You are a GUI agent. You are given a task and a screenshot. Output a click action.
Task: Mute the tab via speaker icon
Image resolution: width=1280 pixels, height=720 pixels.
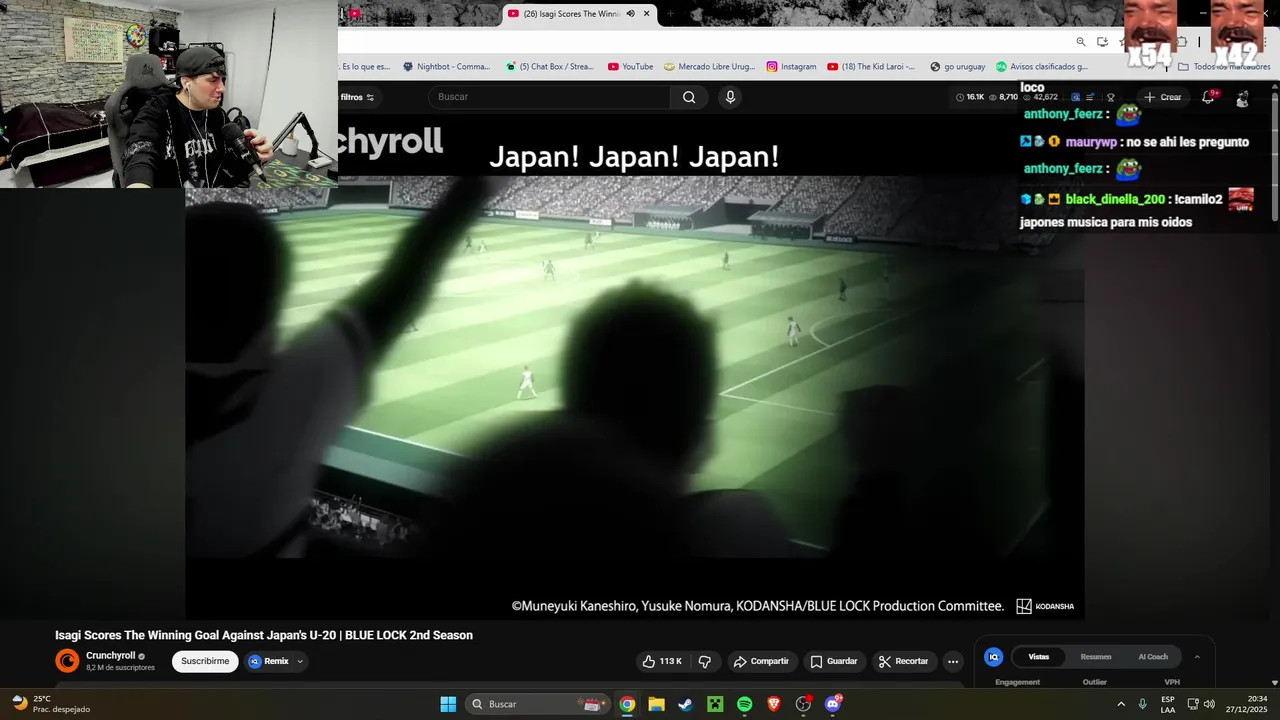pyautogui.click(x=630, y=14)
